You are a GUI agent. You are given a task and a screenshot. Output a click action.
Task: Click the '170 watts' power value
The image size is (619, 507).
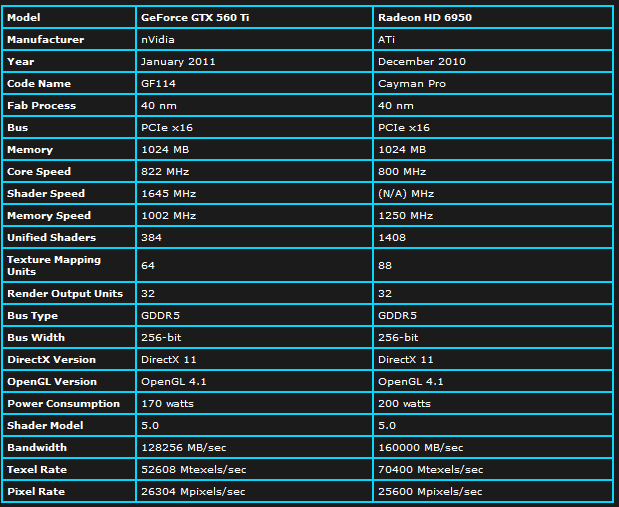167,404
